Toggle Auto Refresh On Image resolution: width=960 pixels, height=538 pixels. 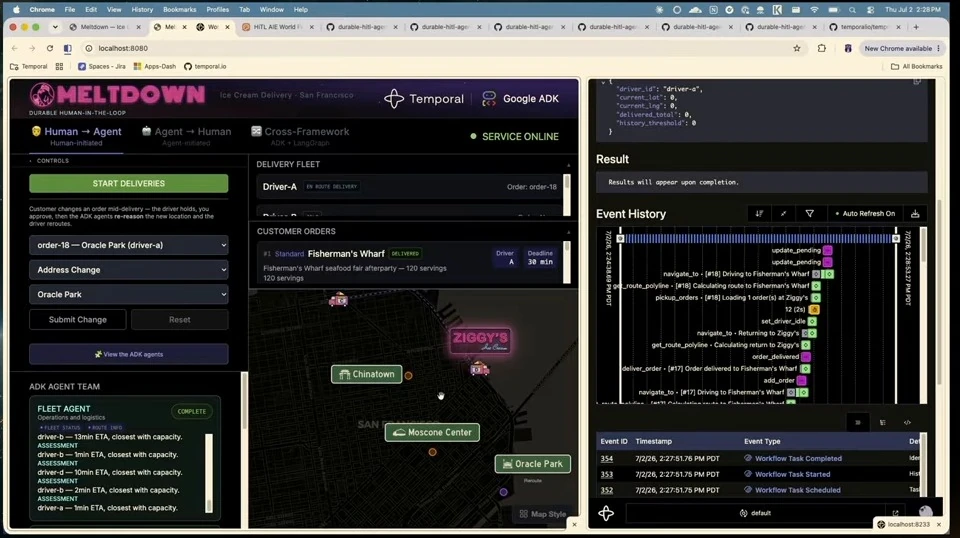pos(865,214)
